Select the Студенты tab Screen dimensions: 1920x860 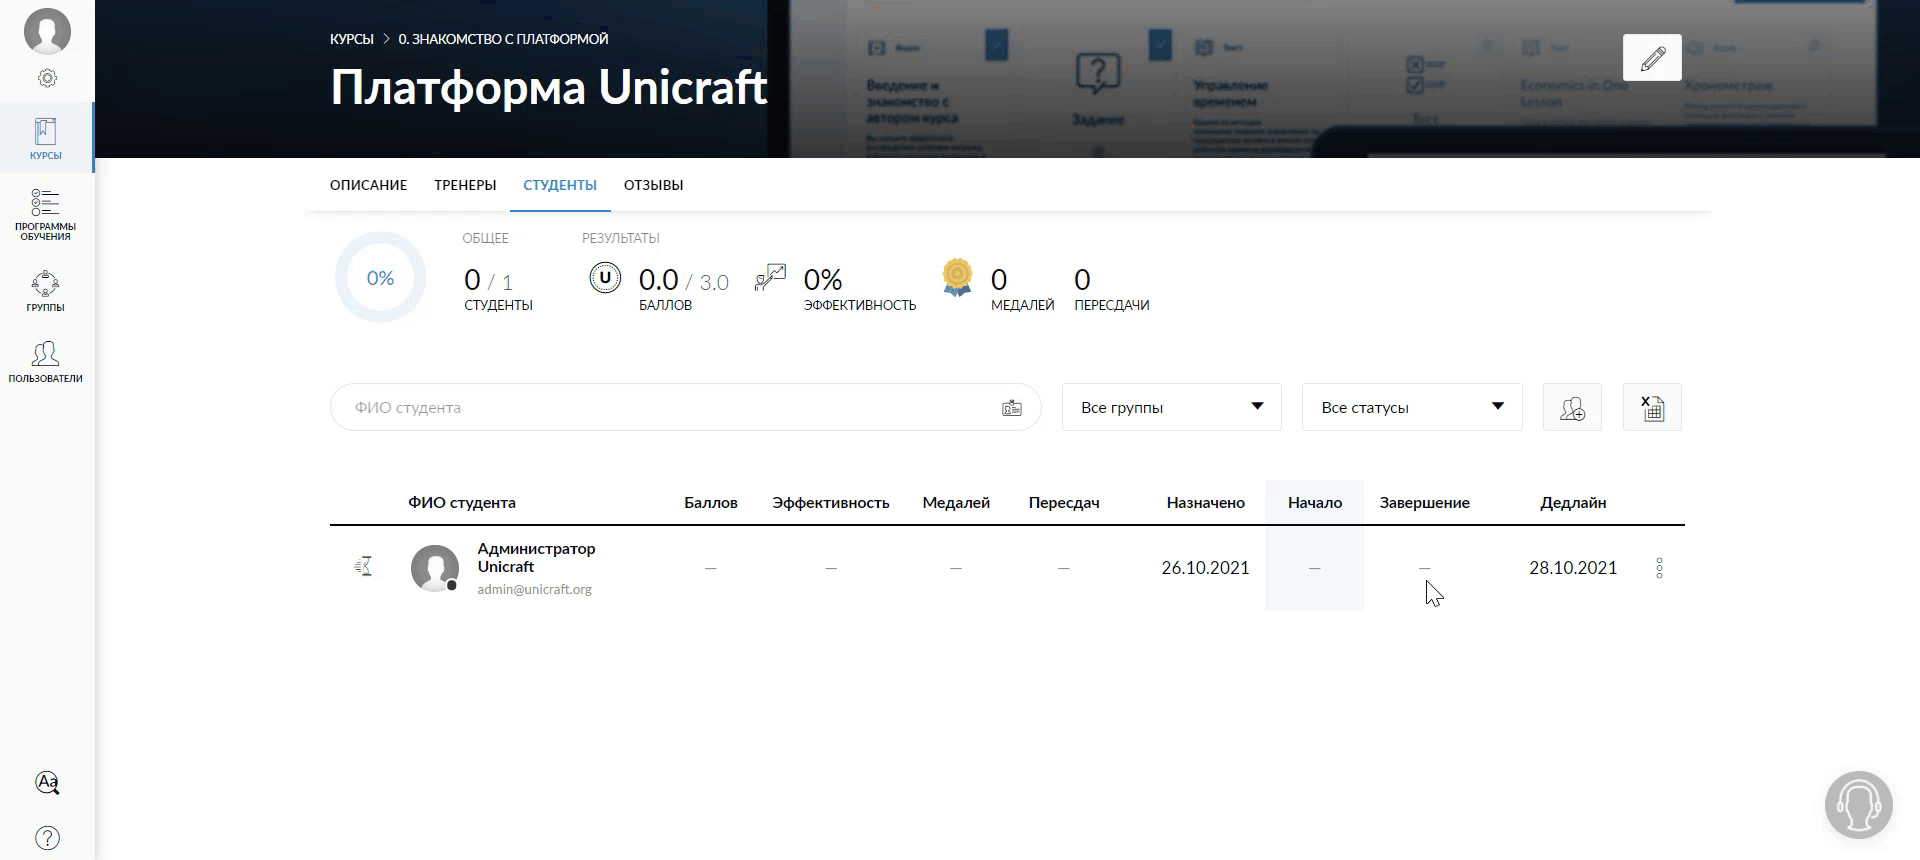point(560,185)
